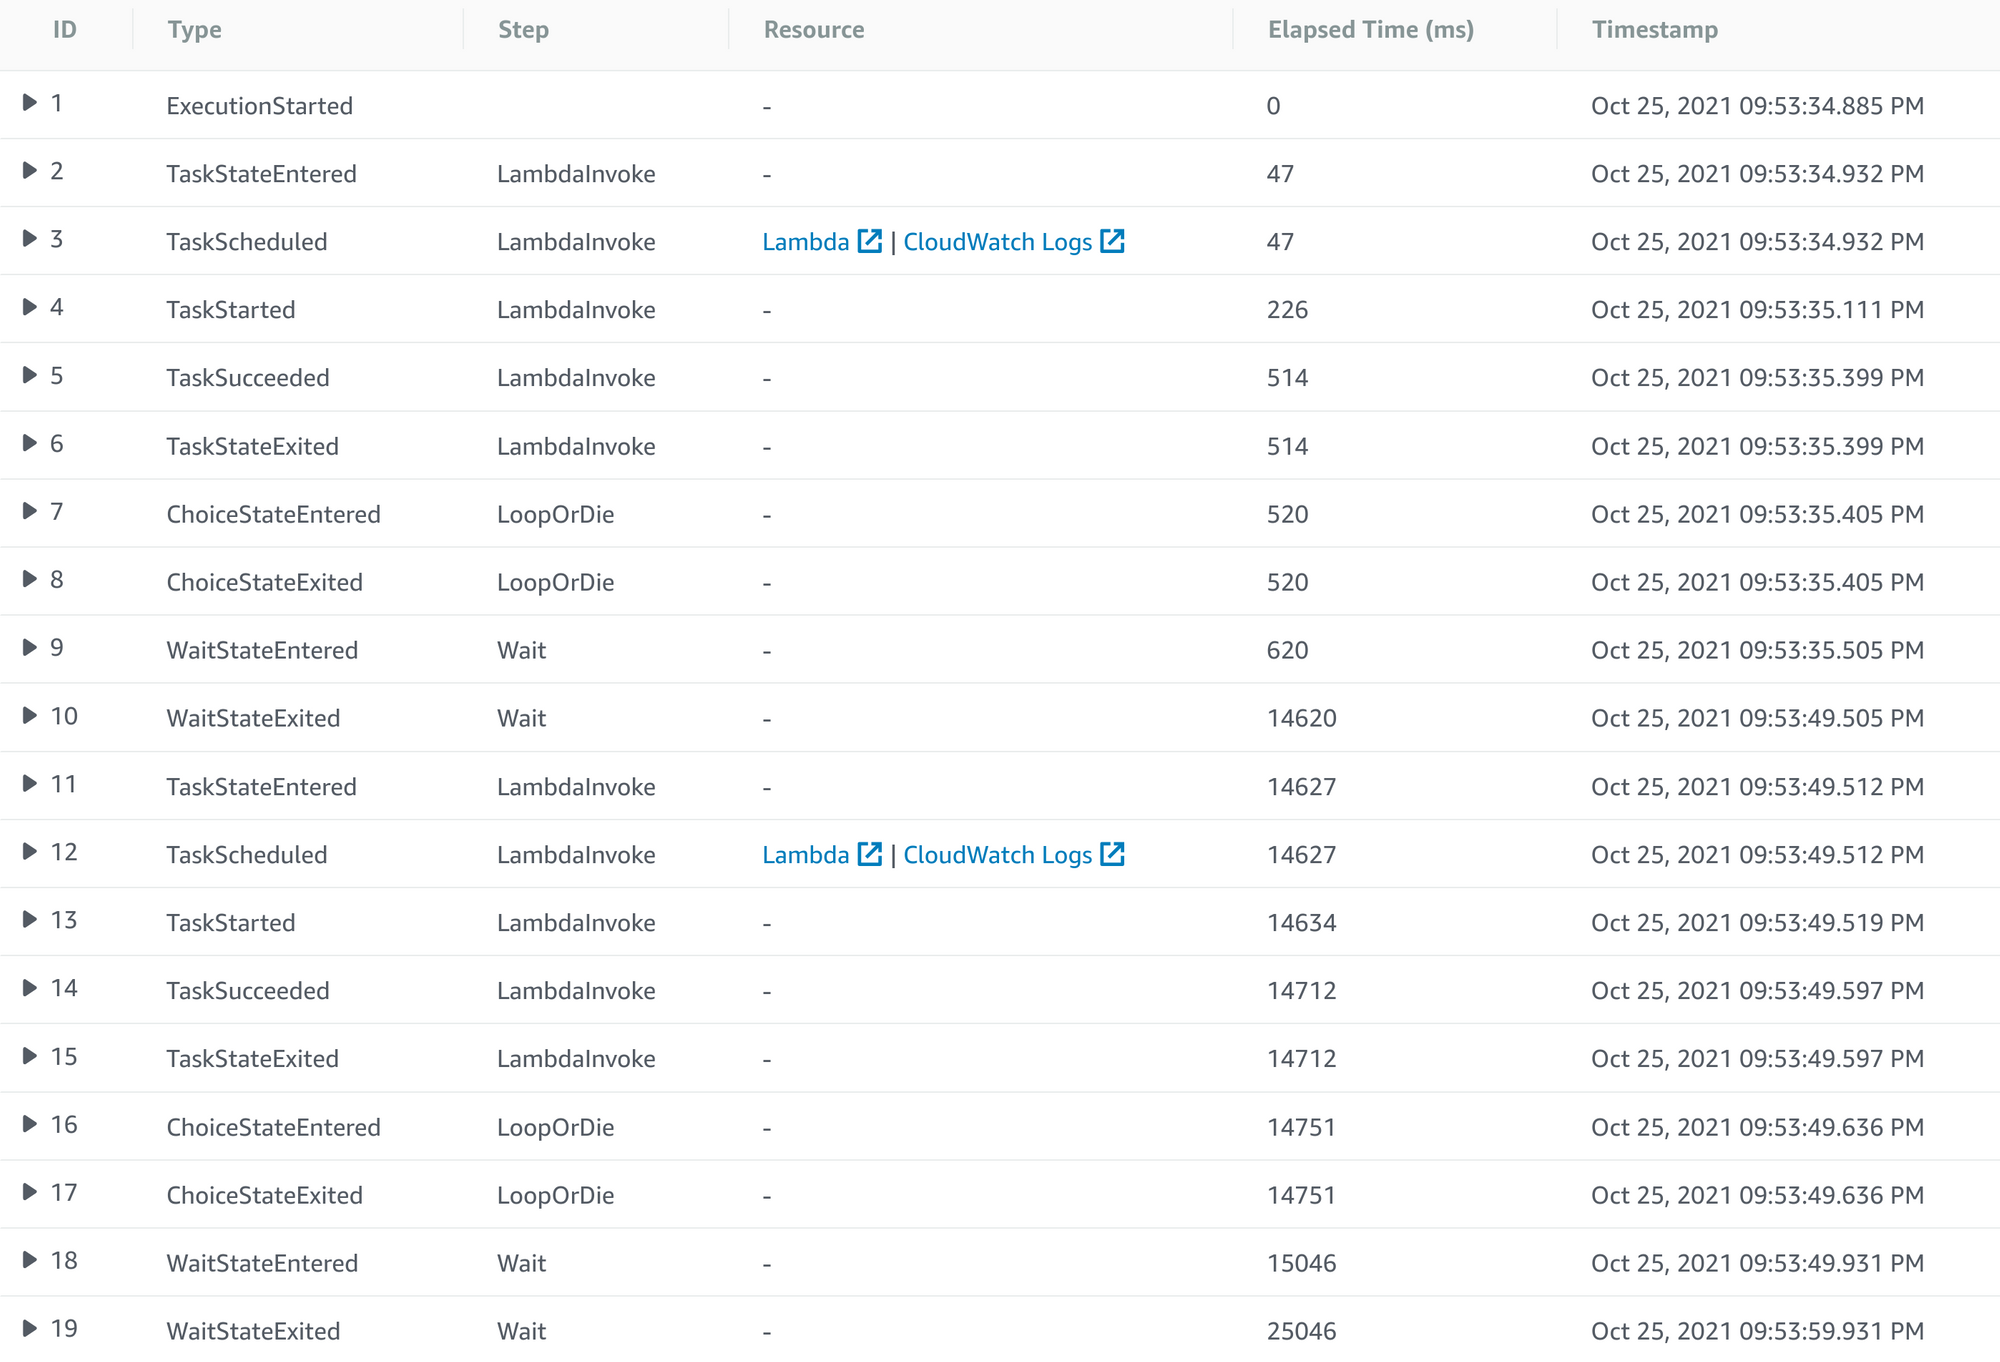Expand event 7 ChoiceStateEntered row
The width and height of the screenshot is (2000, 1362).
pyautogui.click(x=30, y=511)
